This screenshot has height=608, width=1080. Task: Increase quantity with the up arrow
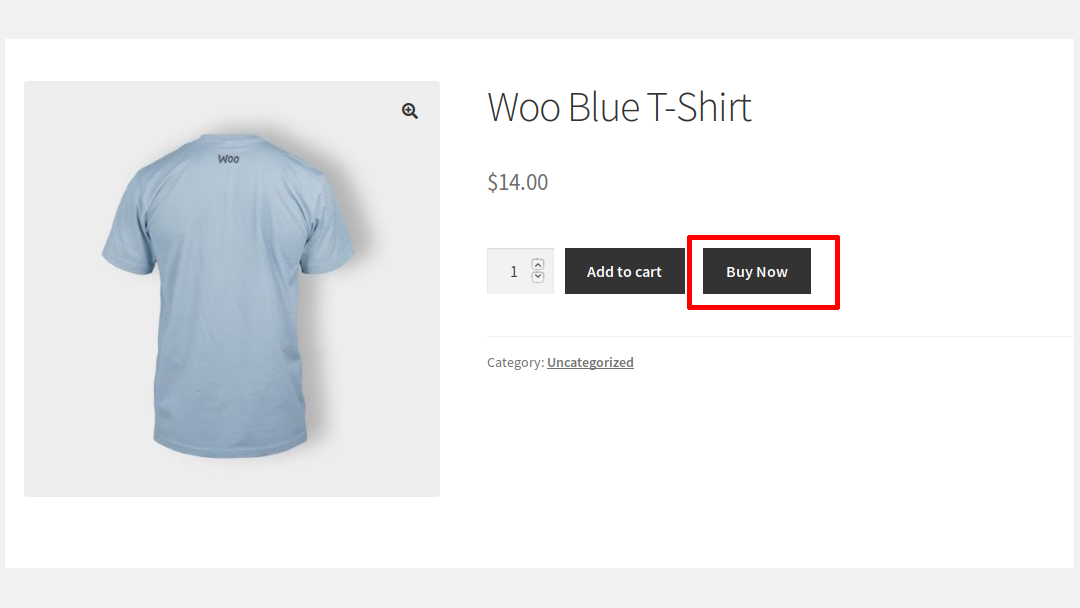[538, 264]
